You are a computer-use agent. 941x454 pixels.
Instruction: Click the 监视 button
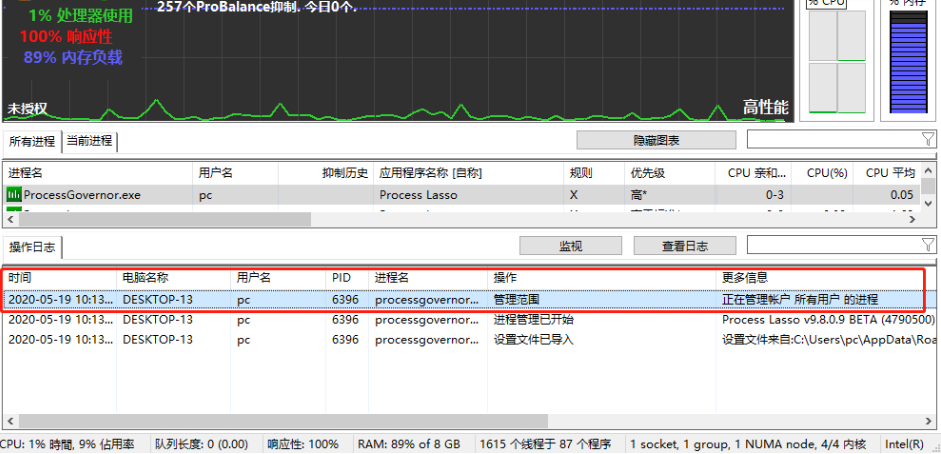point(570,246)
